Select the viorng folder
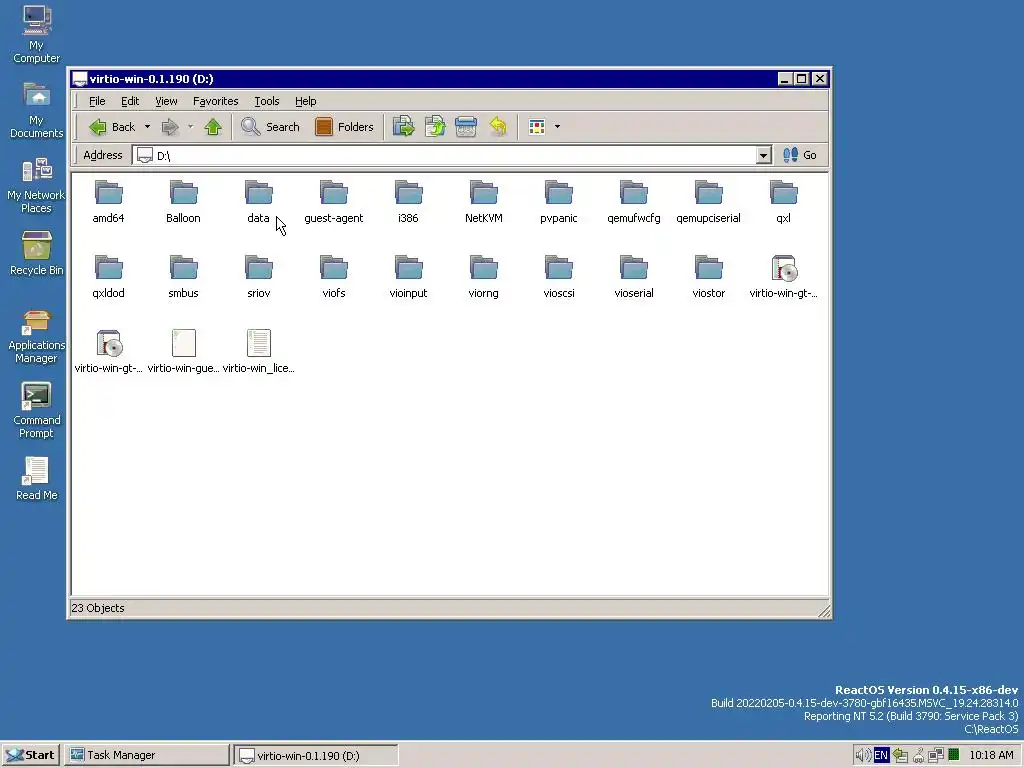The image size is (1024, 768). [x=484, y=278]
